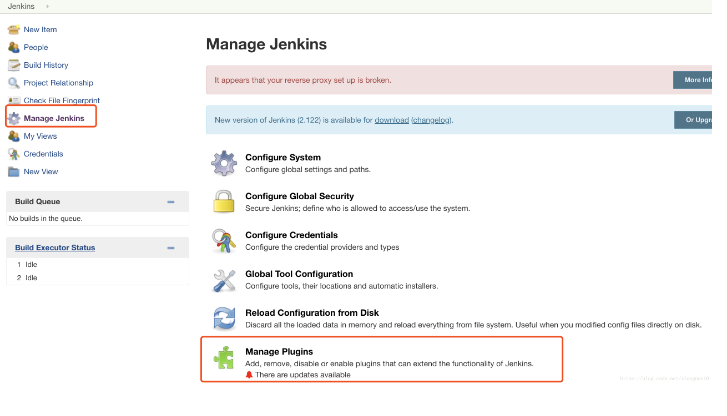
Task: Open Build Executor Status link
Action: [55, 248]
